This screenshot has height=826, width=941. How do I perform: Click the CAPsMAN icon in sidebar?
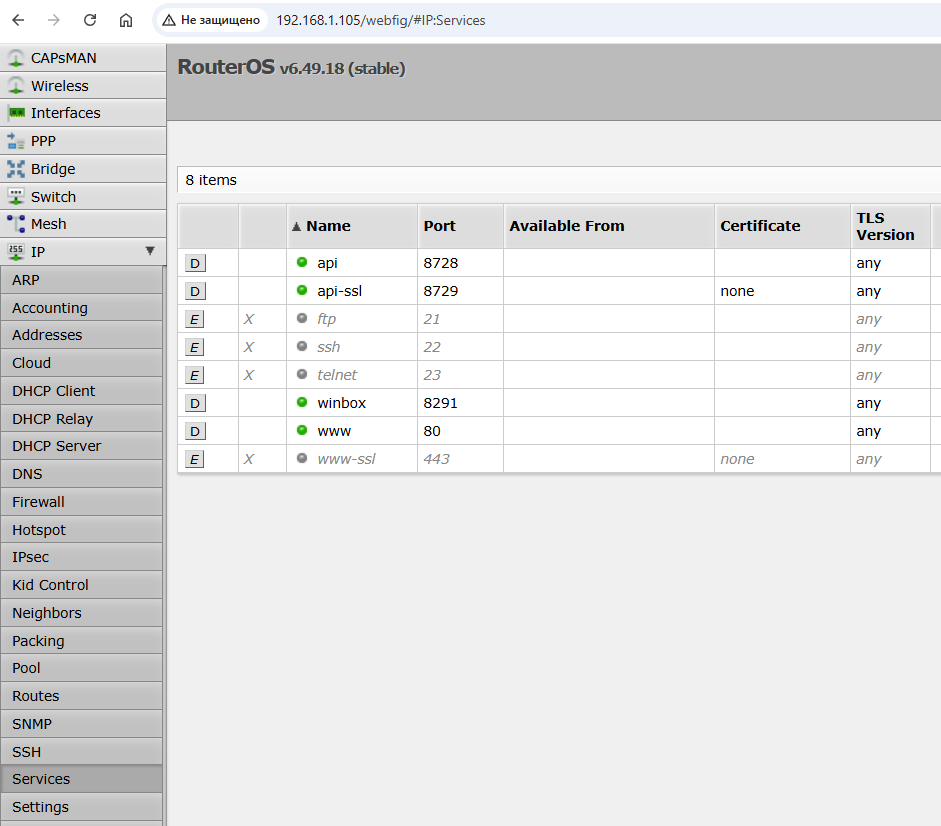point(16,58)
